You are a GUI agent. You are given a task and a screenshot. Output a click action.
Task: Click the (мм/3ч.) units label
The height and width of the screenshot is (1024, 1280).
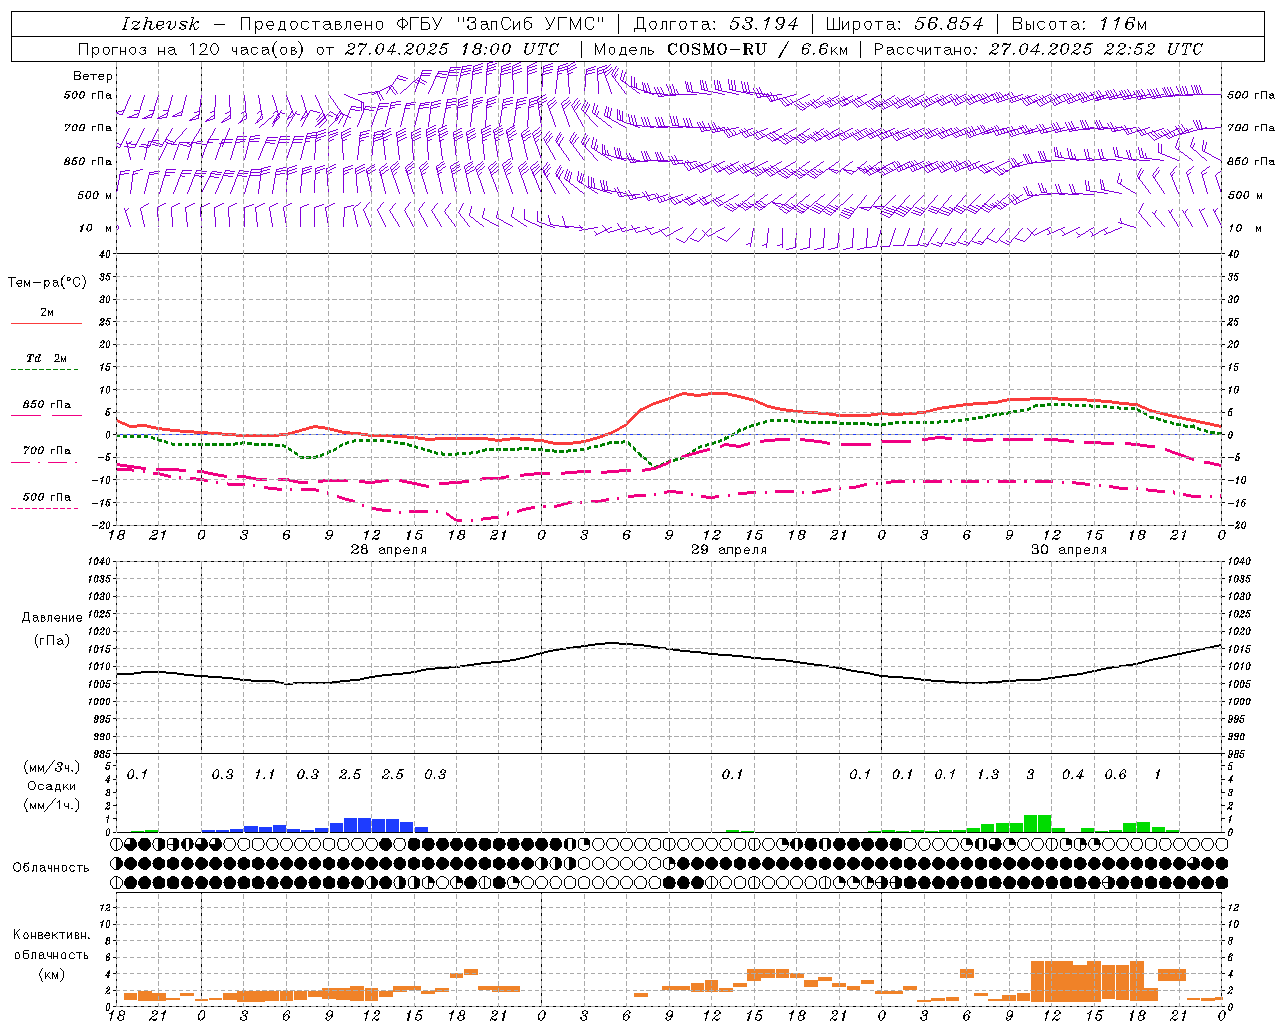(x=51, y=767)
